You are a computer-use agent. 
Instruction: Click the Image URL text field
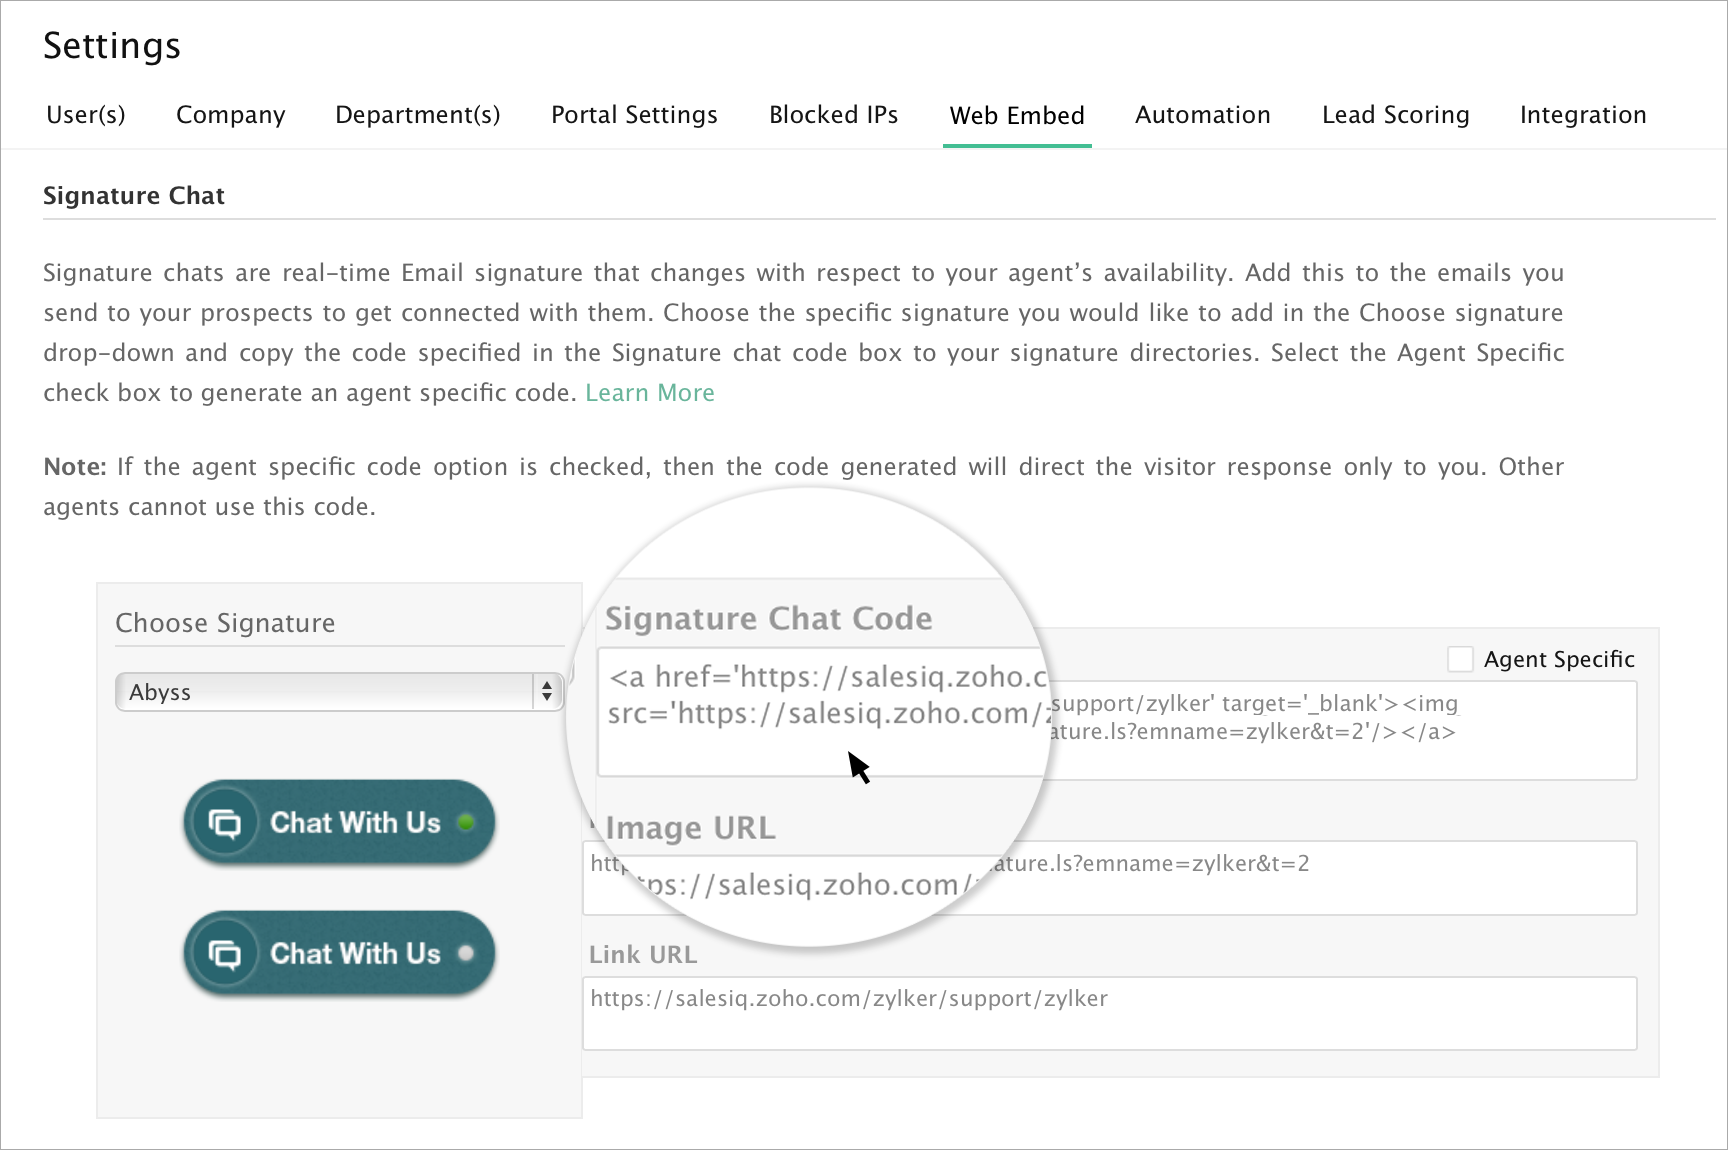click(x=1300, y=880)
